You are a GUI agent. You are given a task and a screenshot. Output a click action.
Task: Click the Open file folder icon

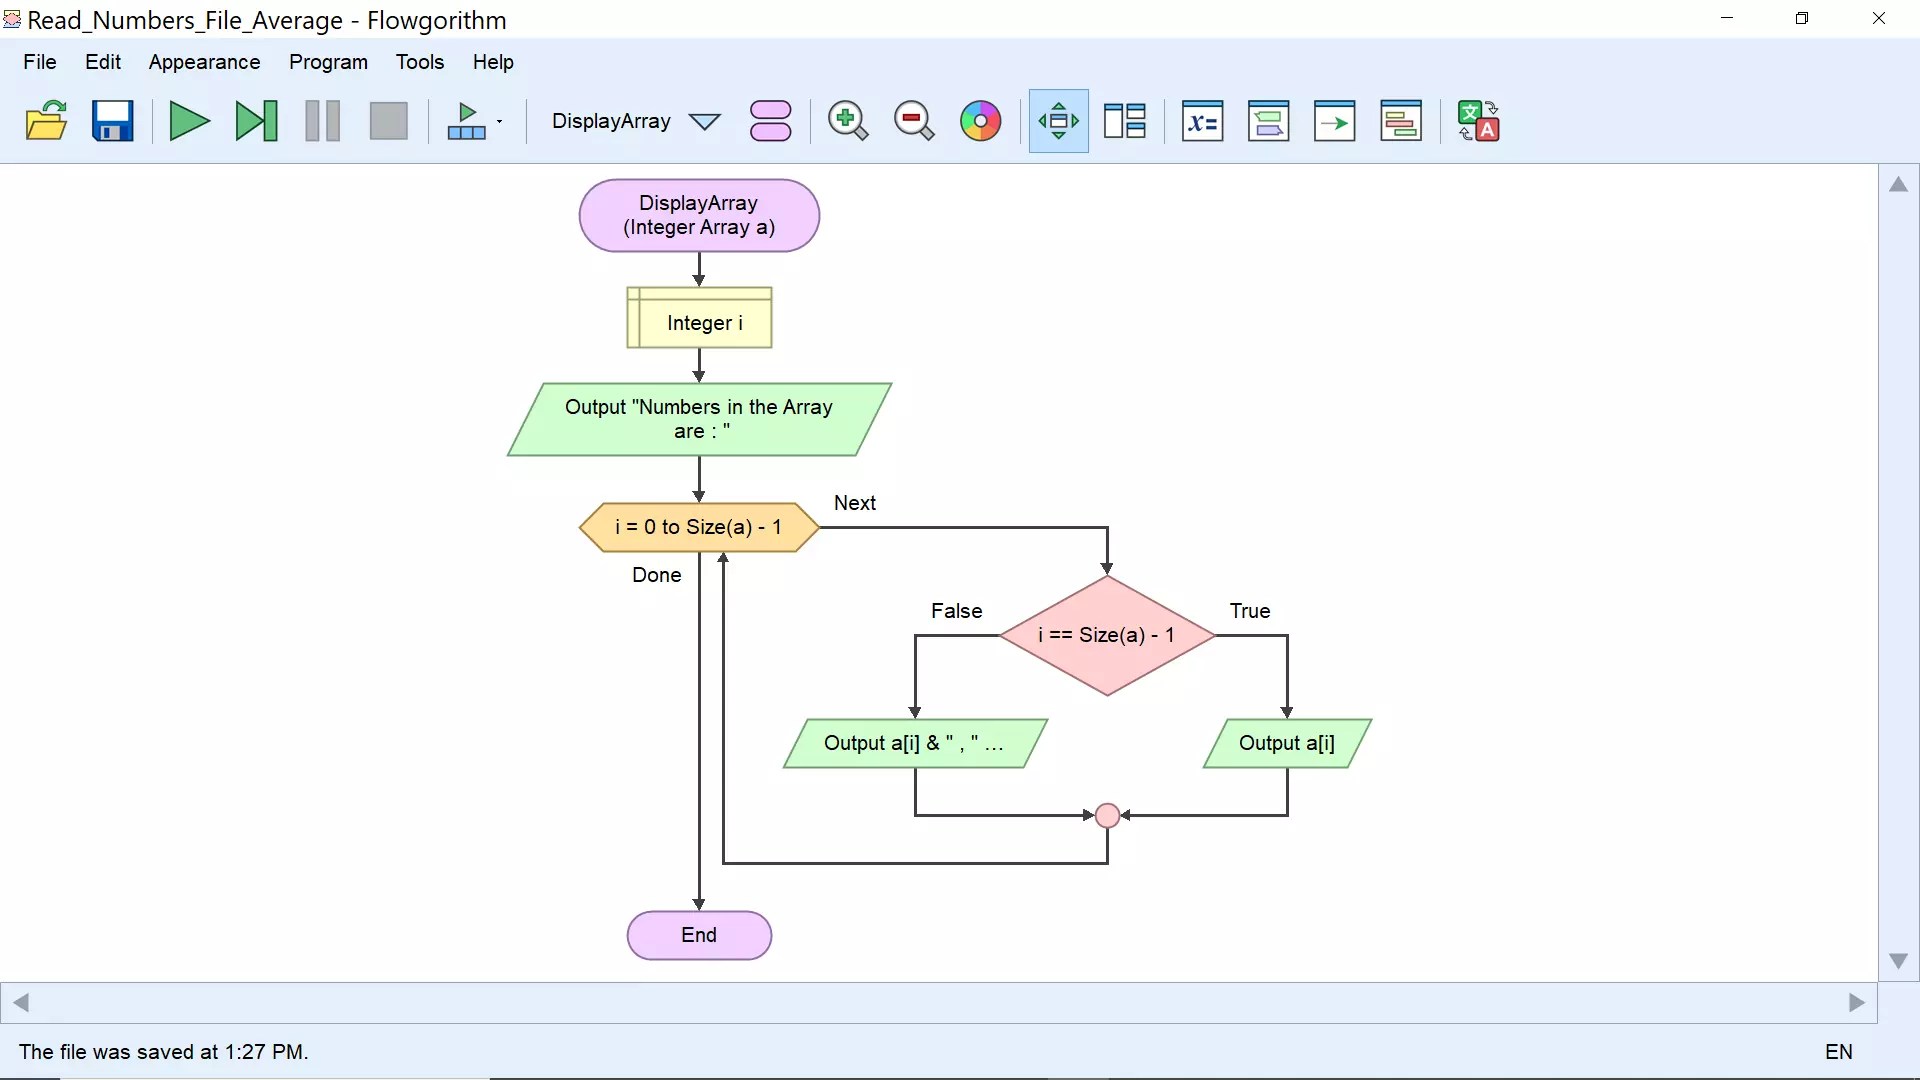coord(46,121)
